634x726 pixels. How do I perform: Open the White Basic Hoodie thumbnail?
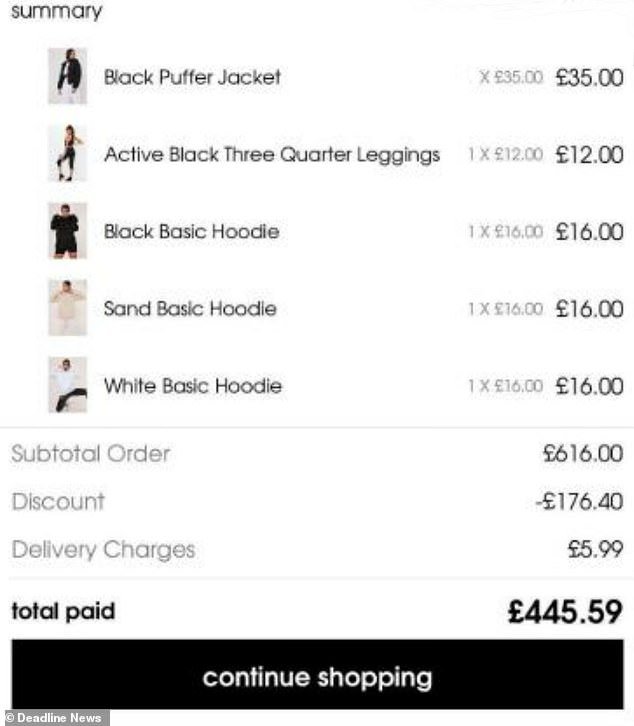pos(68,385)
